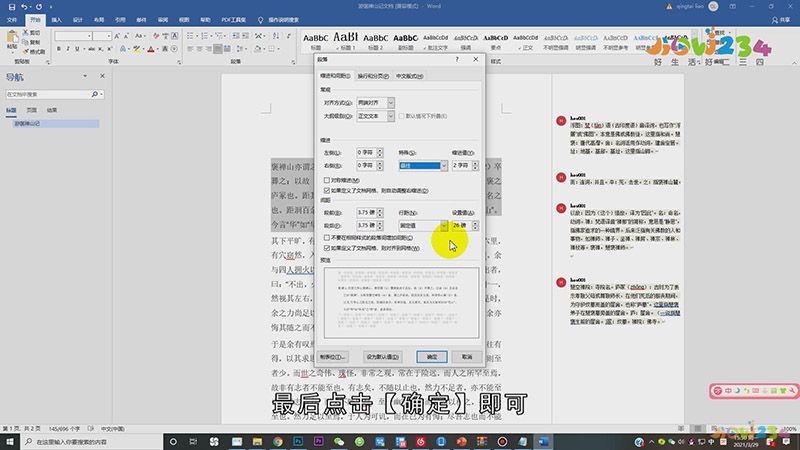The width and height of the screenshot is (800, 450).
Task: Adjust right indent spinner
Action: point(380,165)
